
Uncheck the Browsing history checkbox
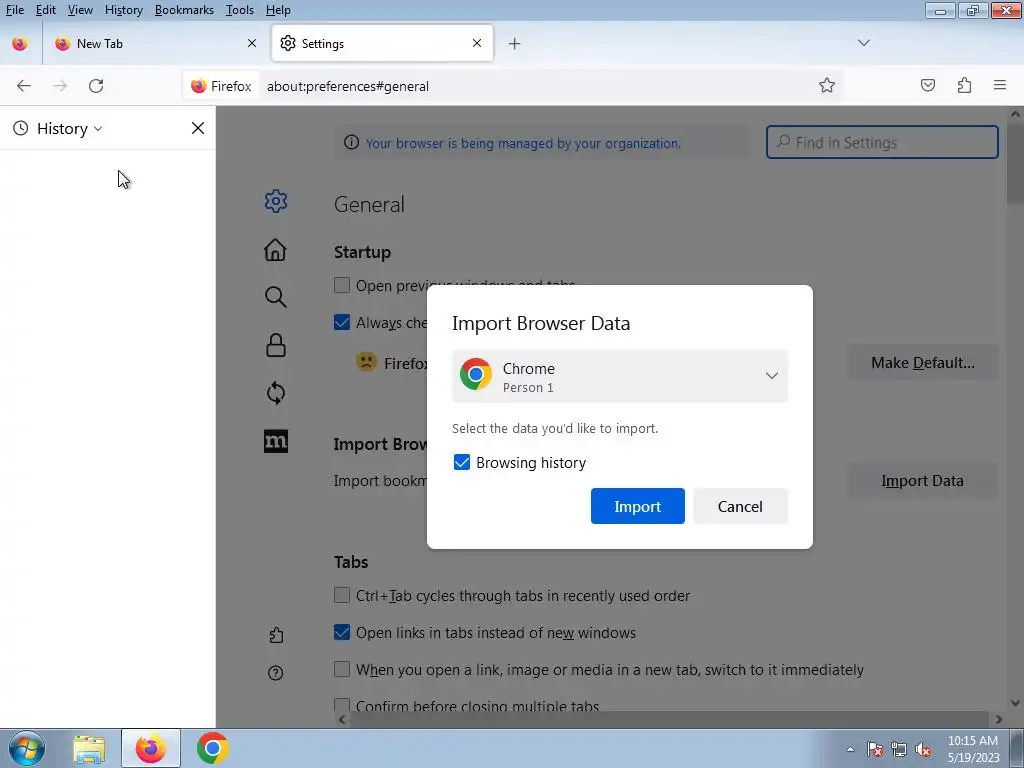click(x=462, y=462)
